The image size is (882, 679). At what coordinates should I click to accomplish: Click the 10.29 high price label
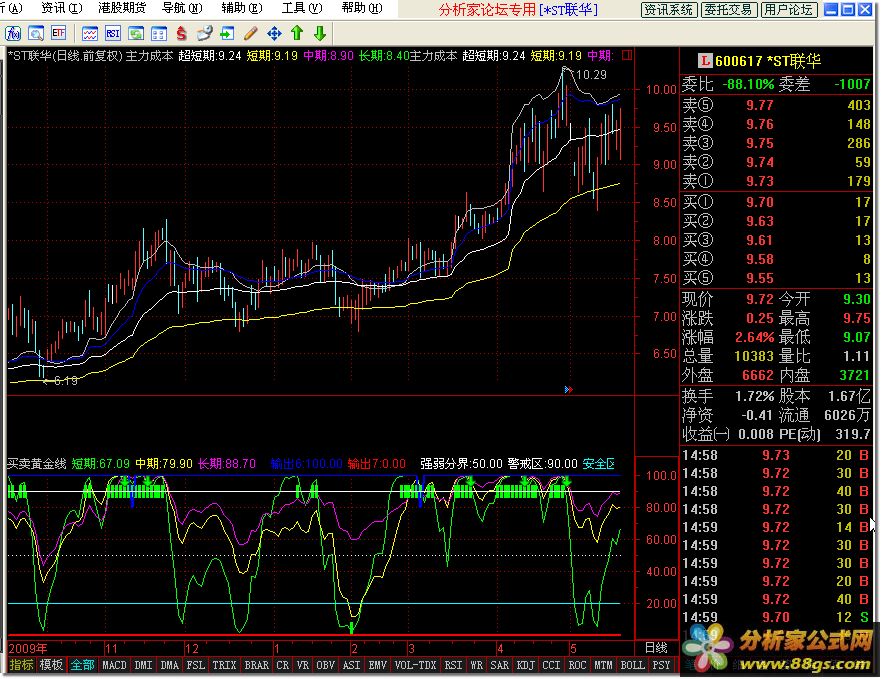(x=591, y=74)
